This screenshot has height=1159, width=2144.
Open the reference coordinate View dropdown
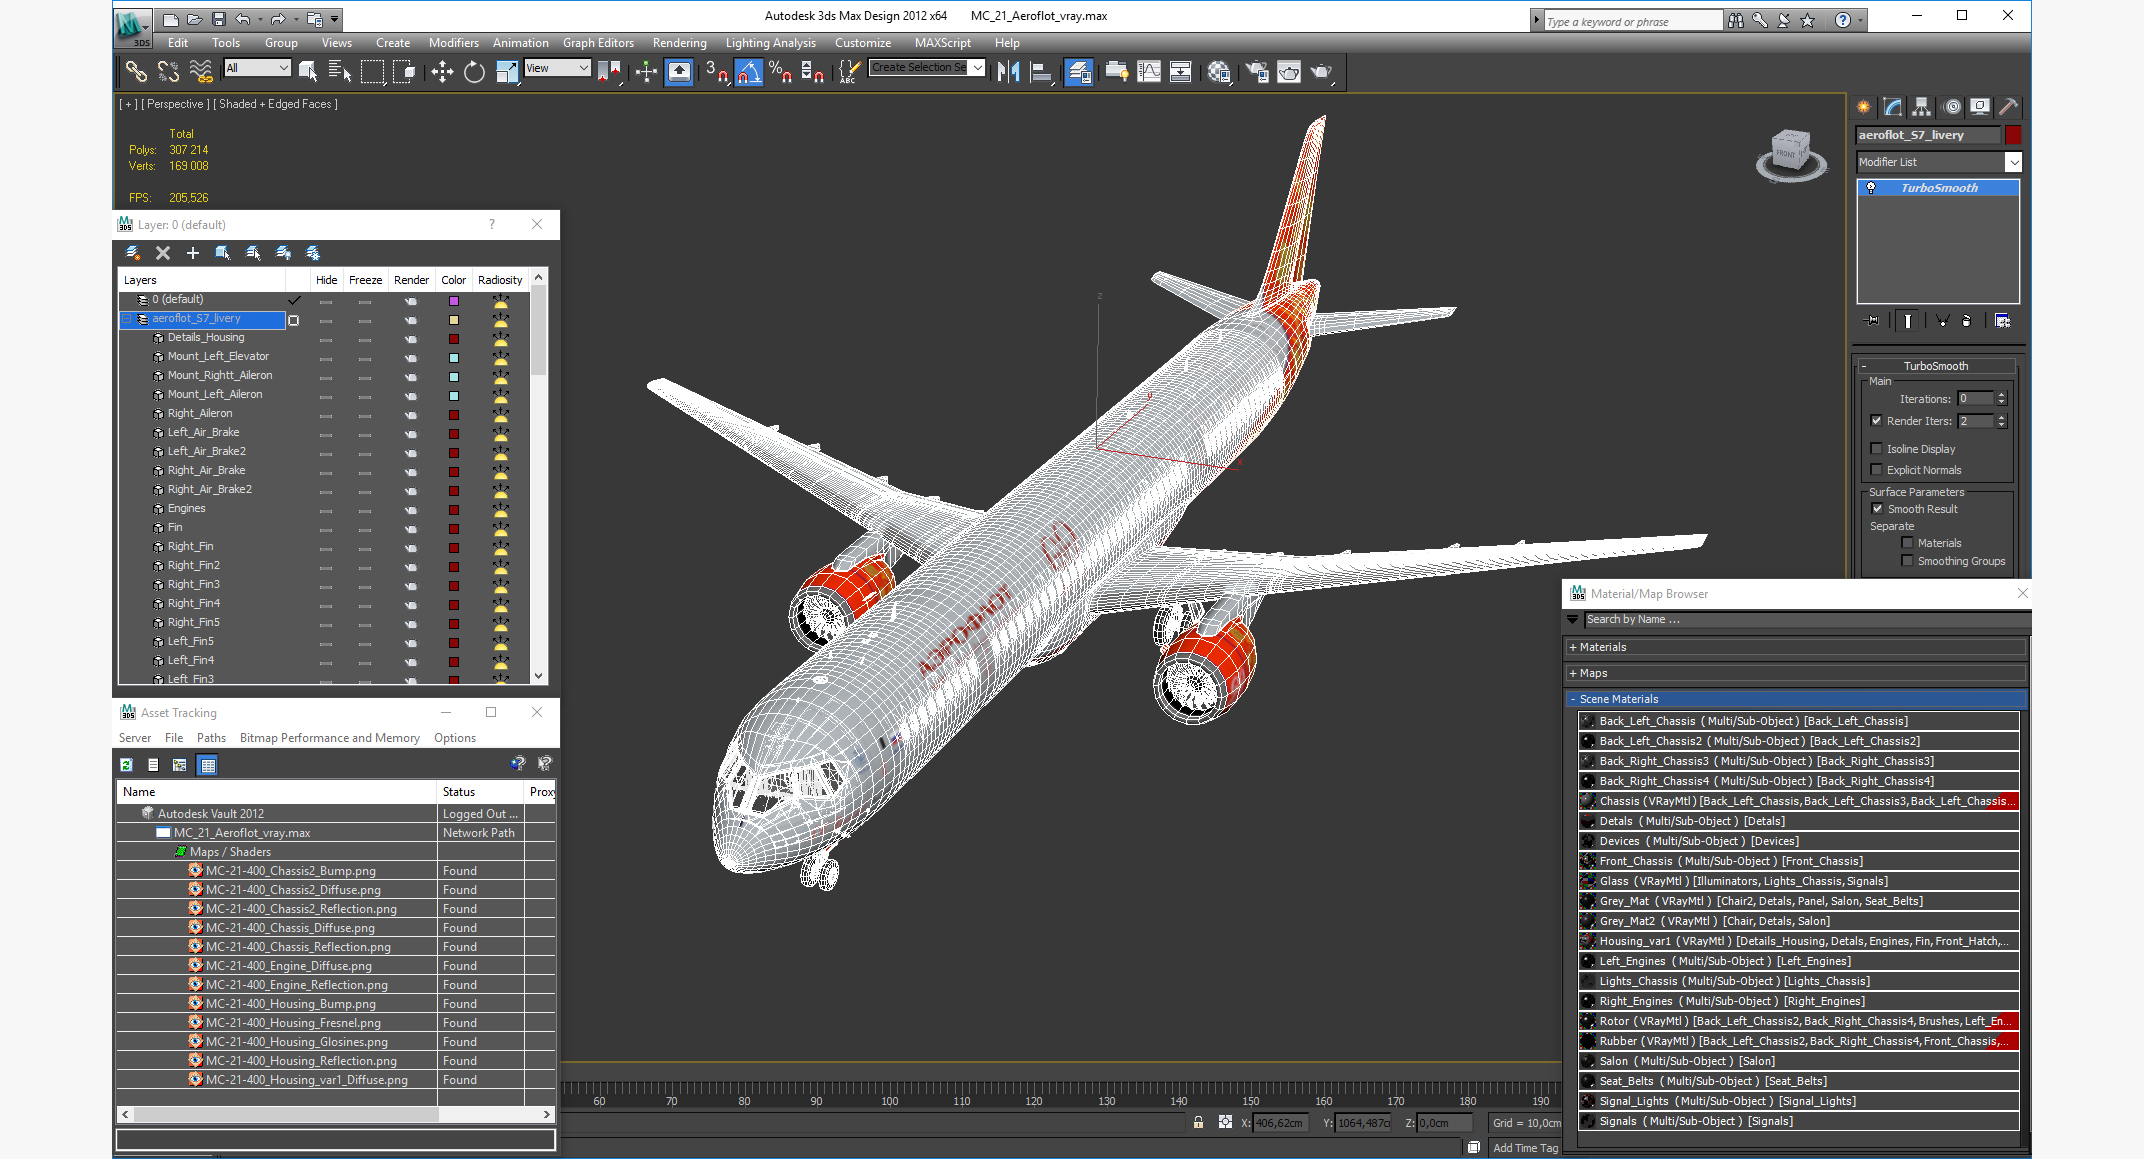[x=557, y=68]
